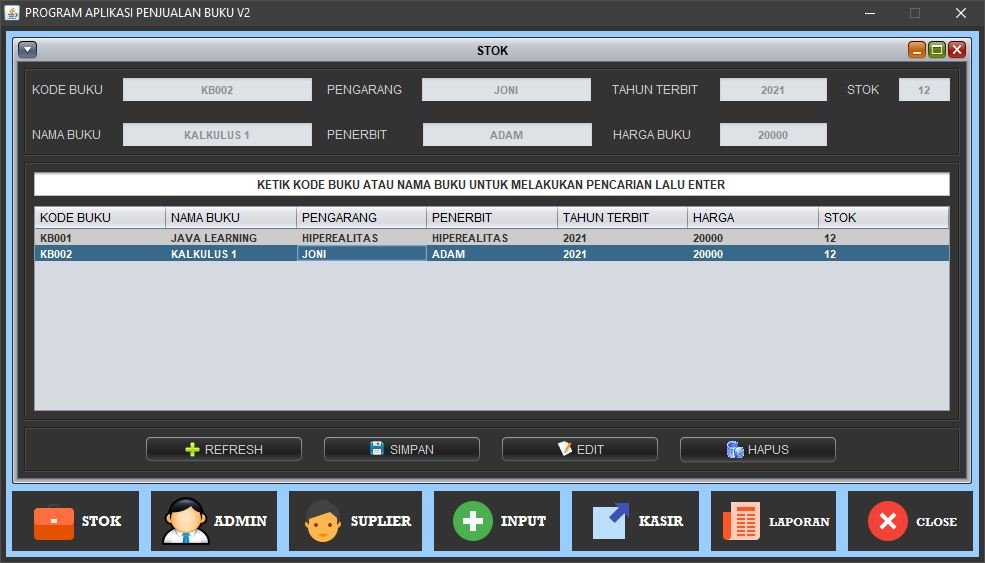The width and height of the screenshot is (985, 563).
Task: Maximize the STOK internal window
Action: click(937, 50)
